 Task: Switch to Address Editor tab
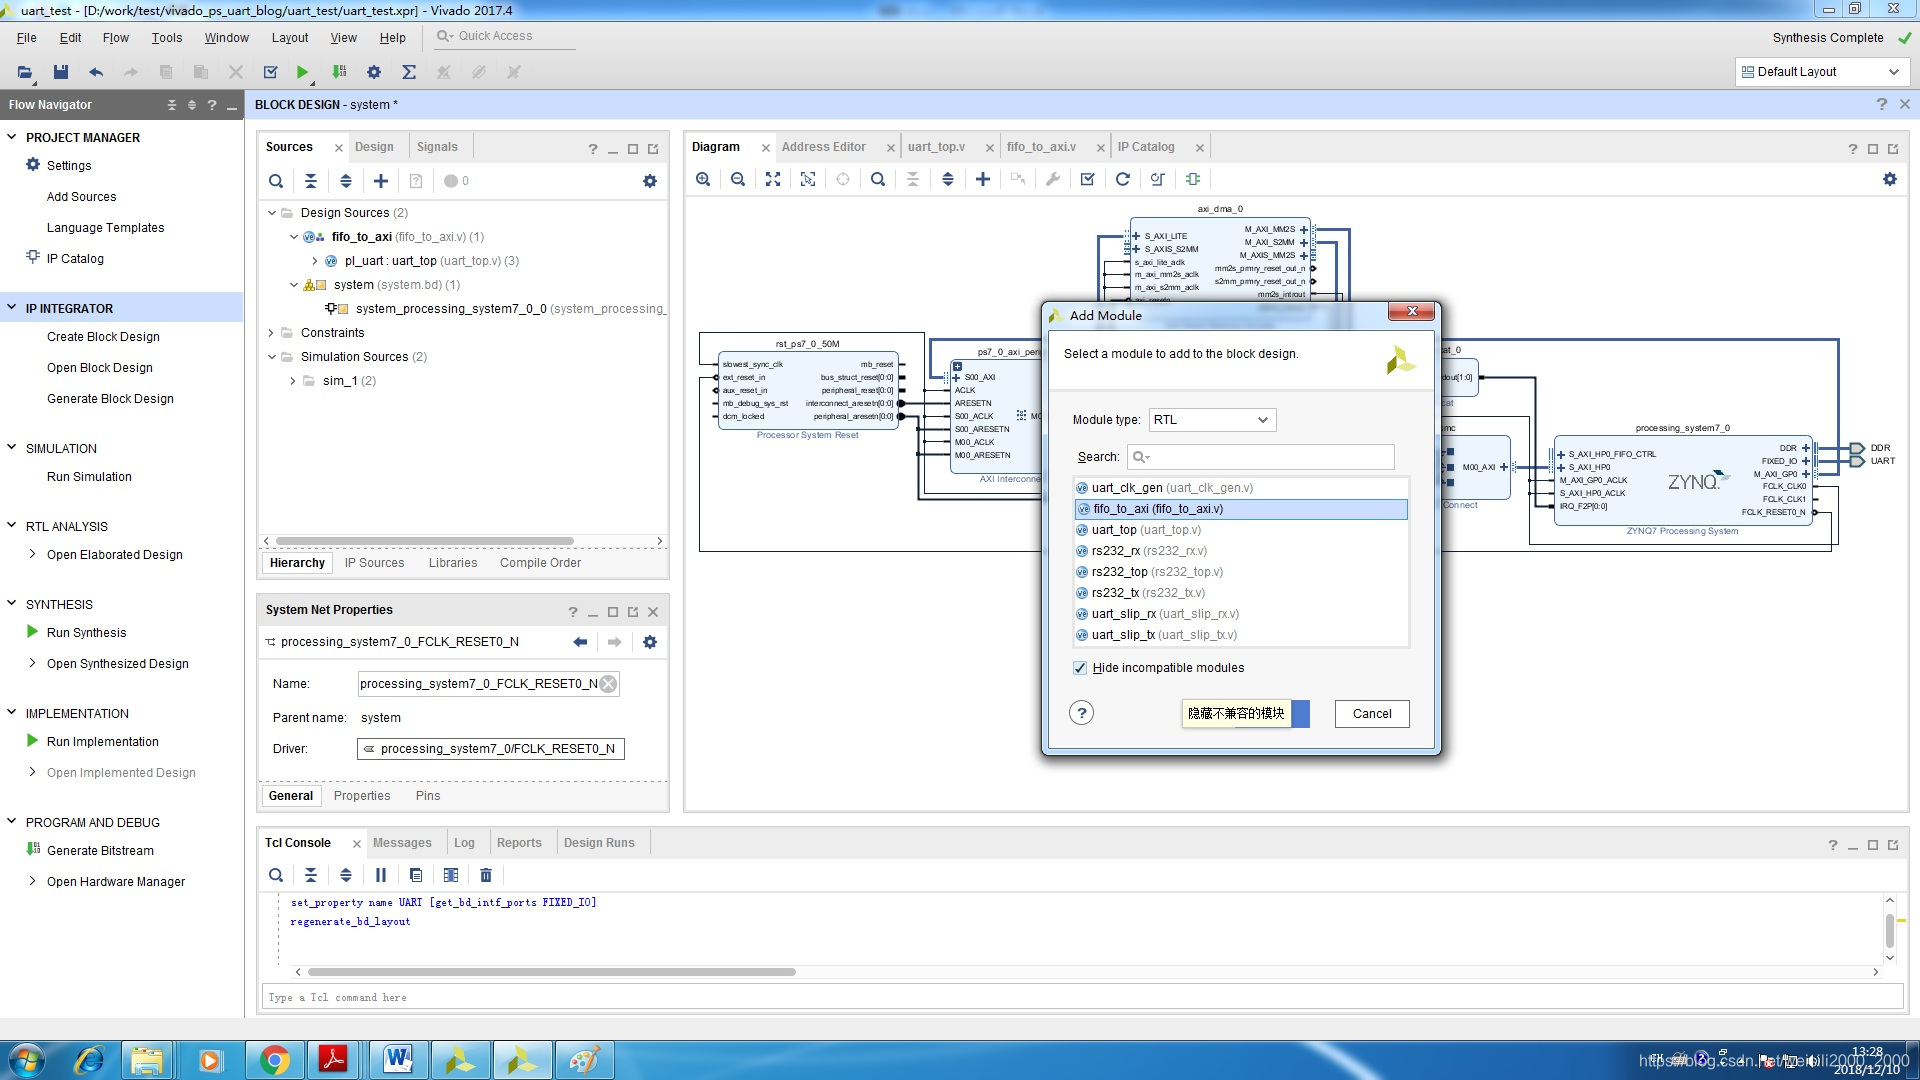824,147
